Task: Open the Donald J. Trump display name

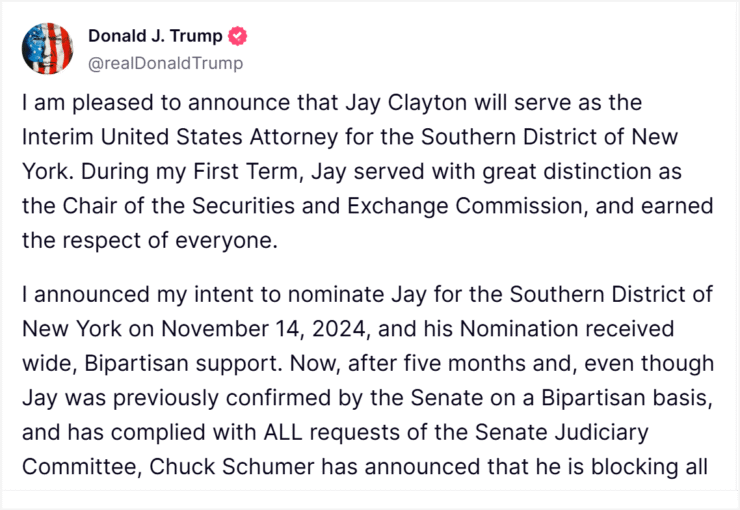Action: tap(155, 36)
